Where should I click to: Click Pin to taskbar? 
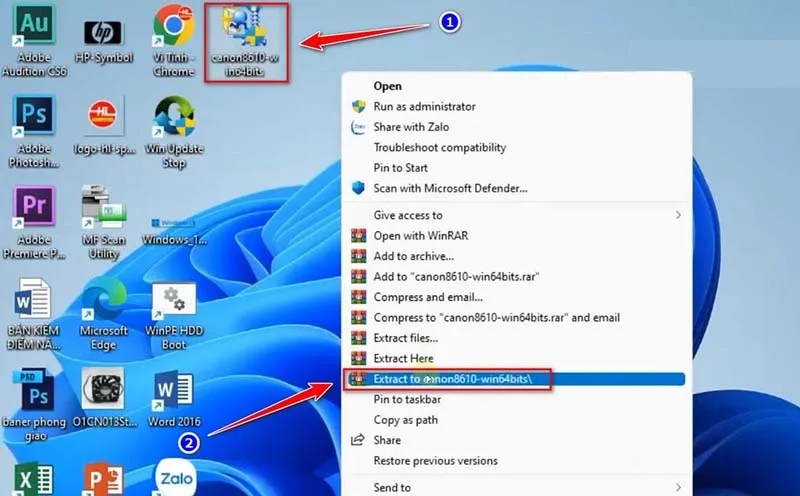coord(517,399)
